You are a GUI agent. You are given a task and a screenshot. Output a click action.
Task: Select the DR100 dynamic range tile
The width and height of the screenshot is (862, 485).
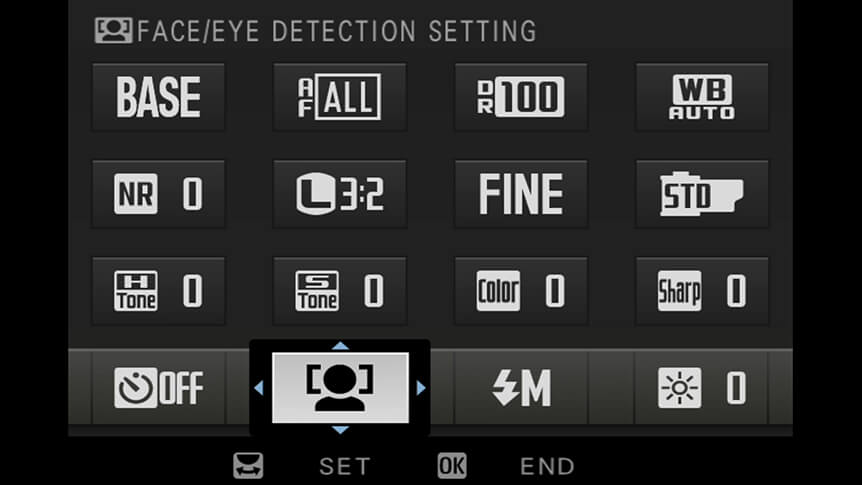pyautogui.click(x=521, y=97)
